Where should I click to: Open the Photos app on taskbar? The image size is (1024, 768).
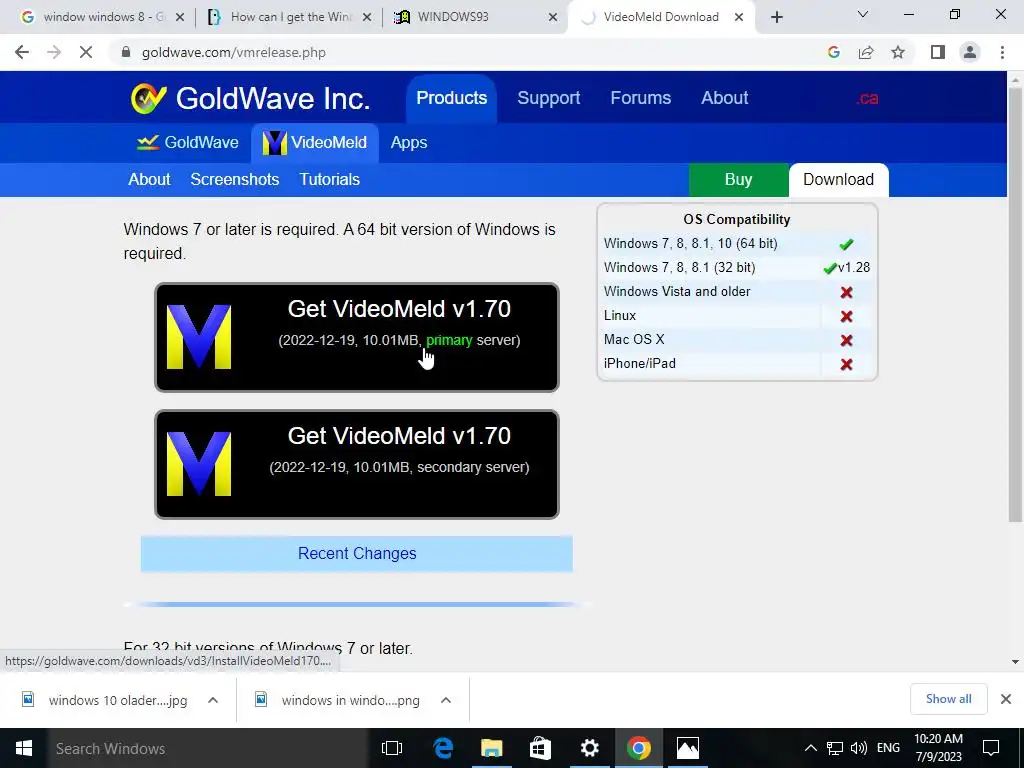(688, 748)
